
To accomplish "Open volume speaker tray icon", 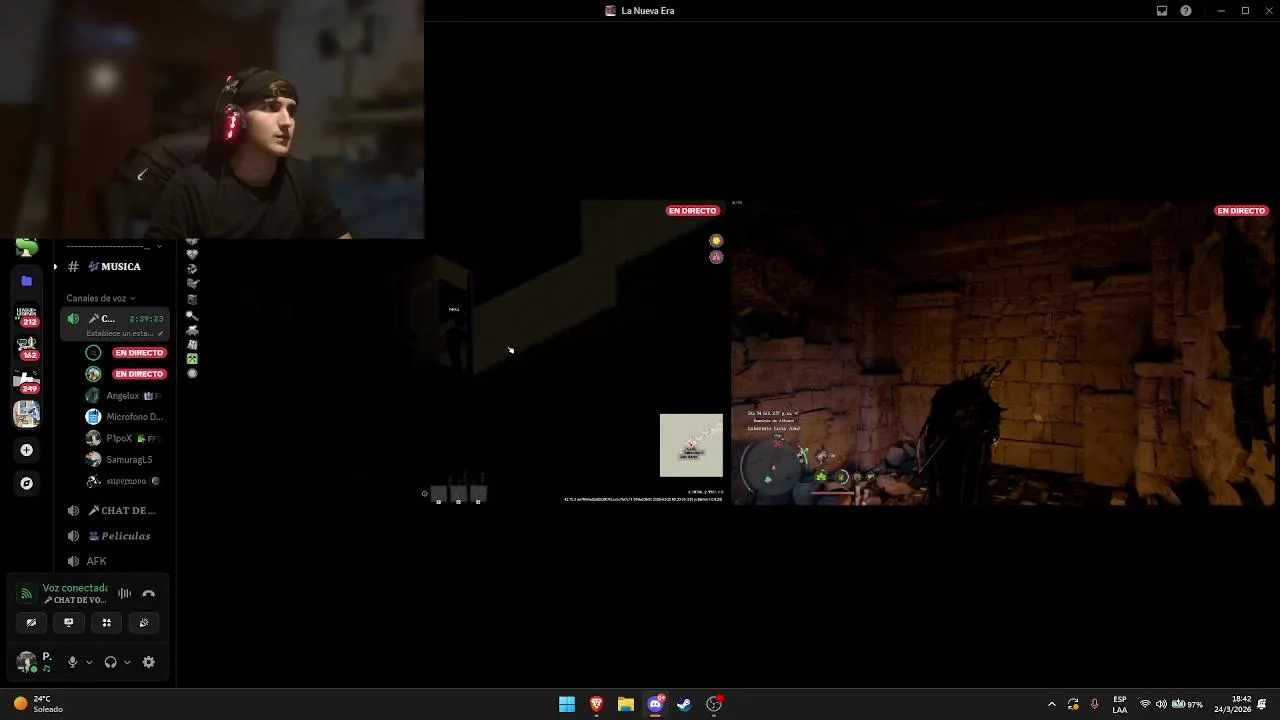I will click(x=1161, y=704).
